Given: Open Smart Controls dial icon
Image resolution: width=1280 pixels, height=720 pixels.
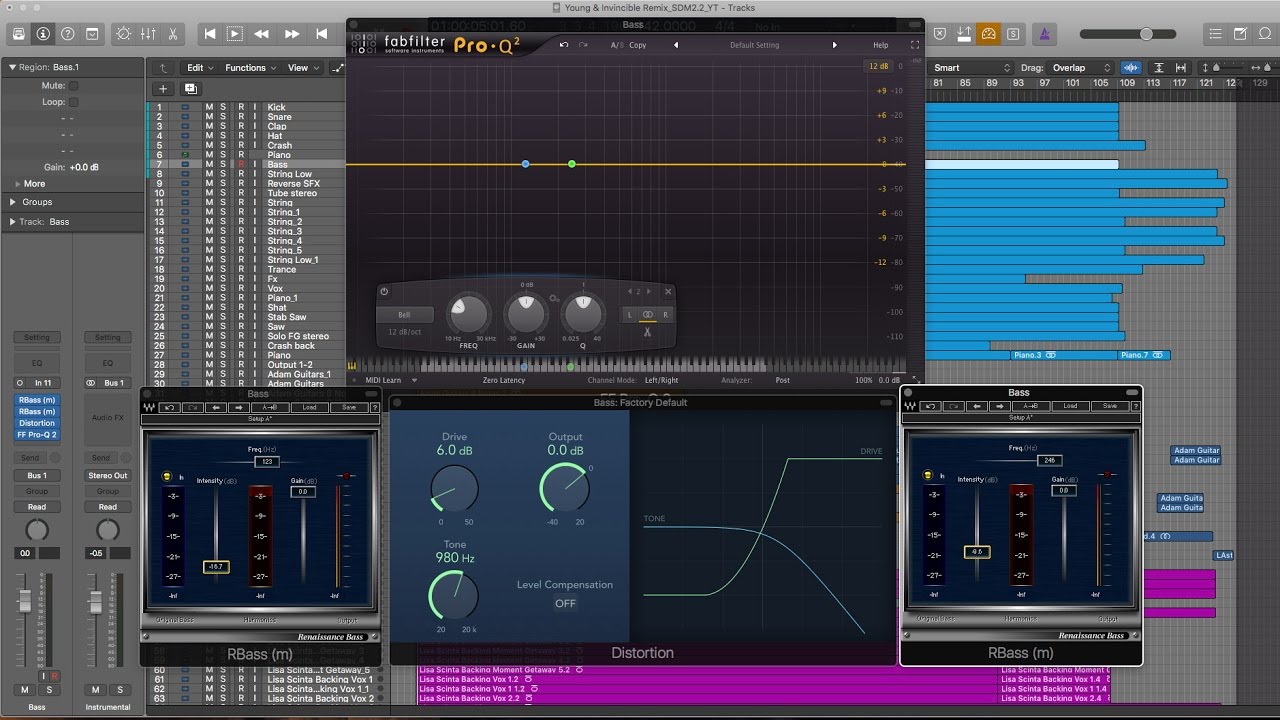Looking at the screenshot, I should pos(124,33).
